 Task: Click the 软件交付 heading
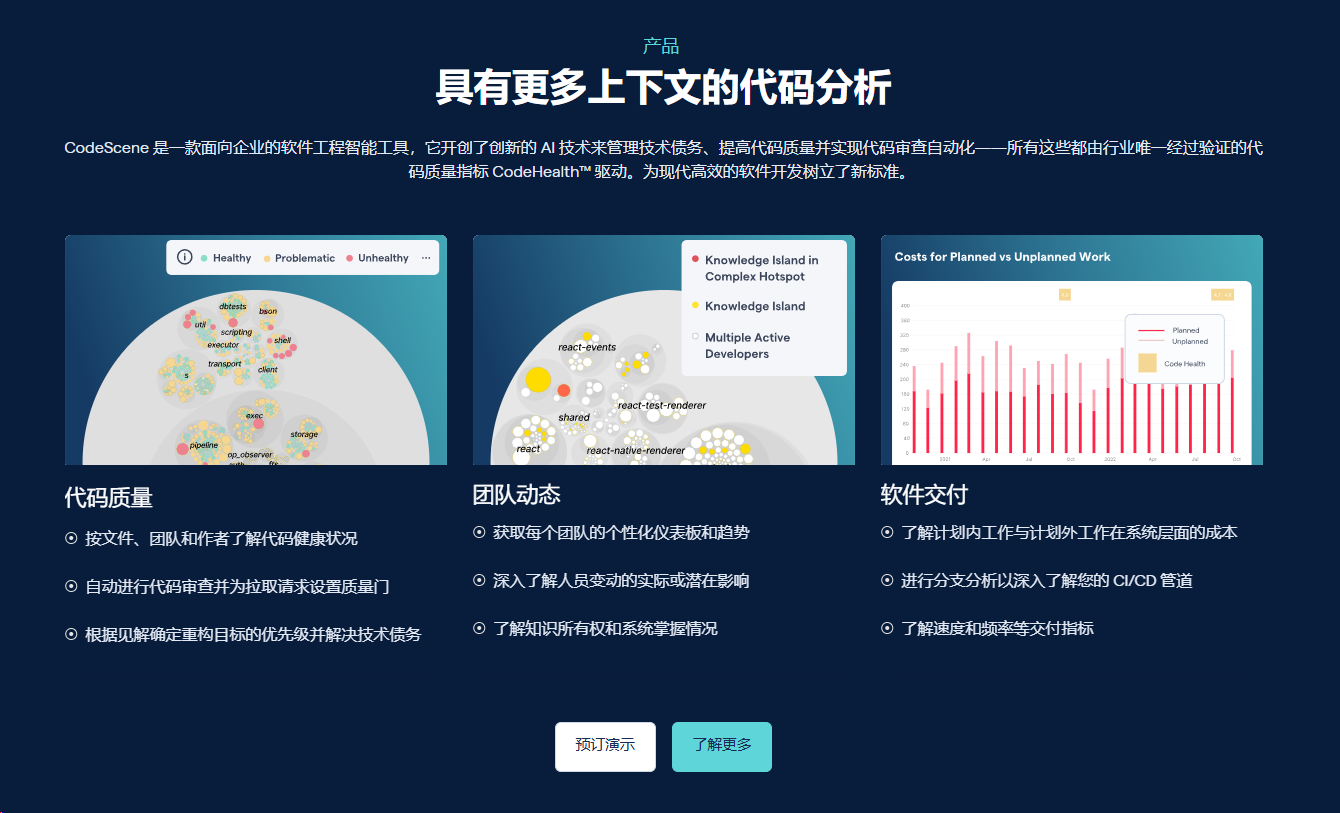(x=925, y=494)
